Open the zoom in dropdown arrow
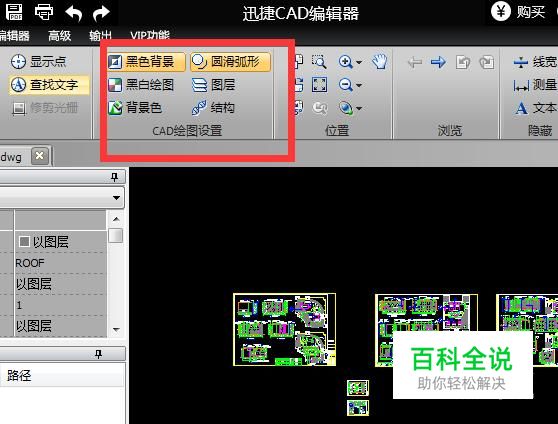 pos(359,63)
